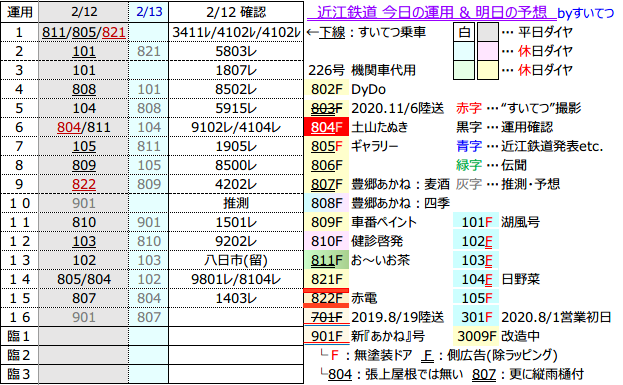Select the '104F' cell beside 日野菜
The height and width of the screenshot is (385, 623).
point(476,279)
